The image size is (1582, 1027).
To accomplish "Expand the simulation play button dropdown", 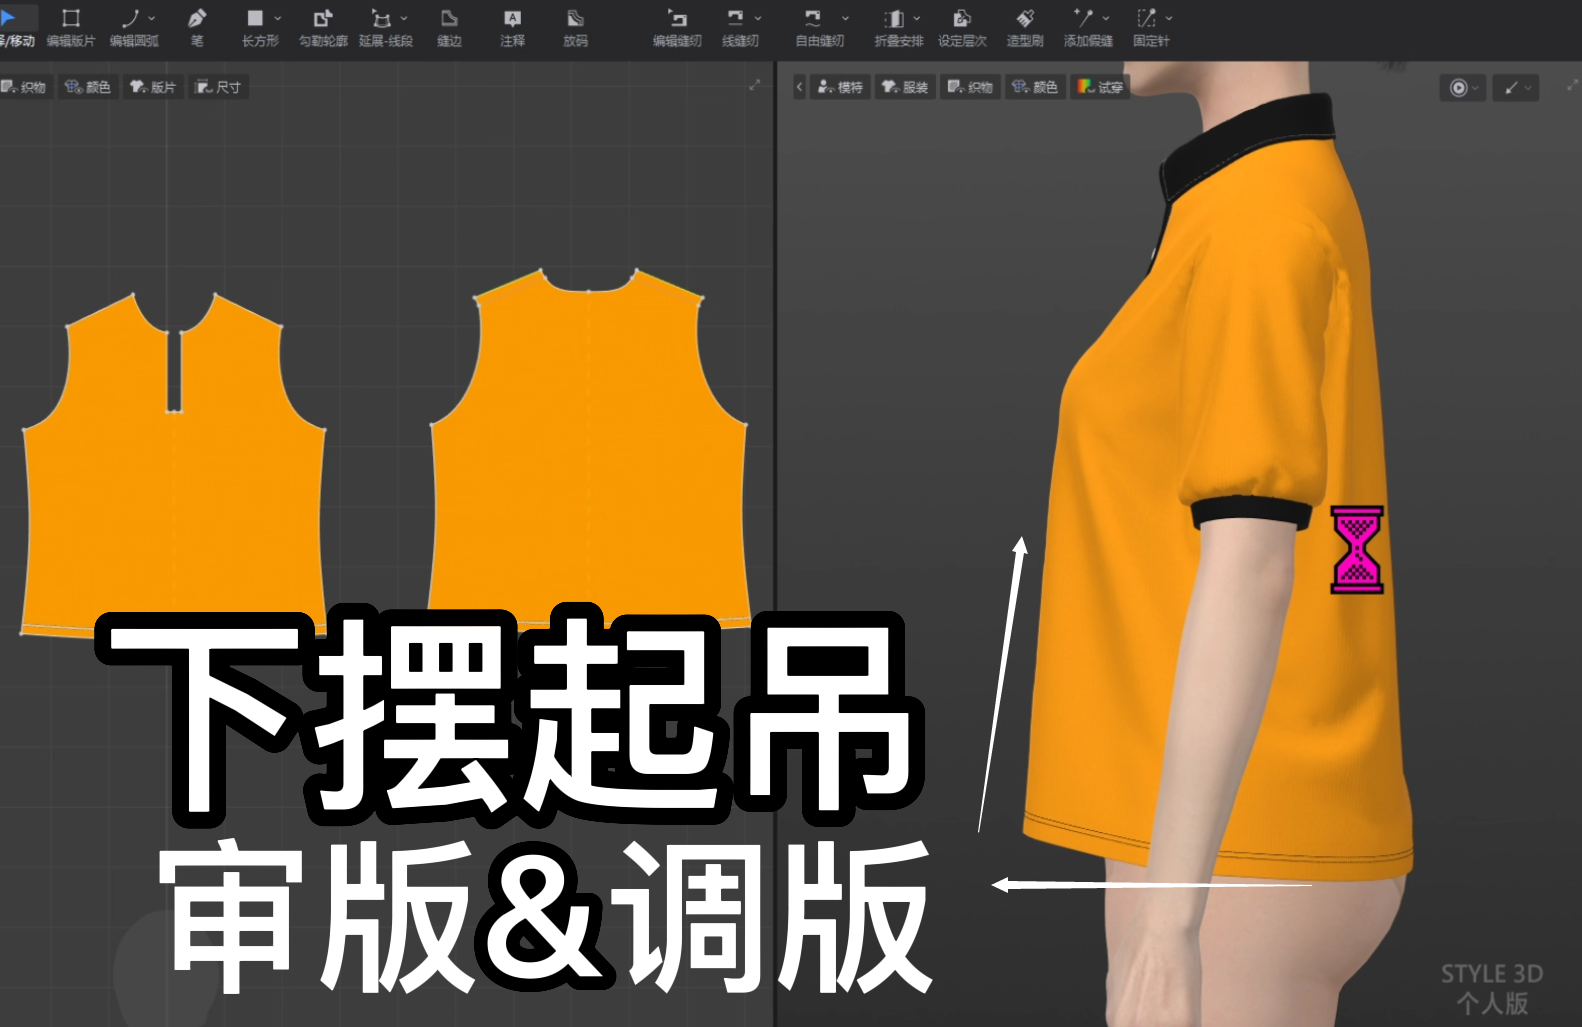I will 1476,88.
